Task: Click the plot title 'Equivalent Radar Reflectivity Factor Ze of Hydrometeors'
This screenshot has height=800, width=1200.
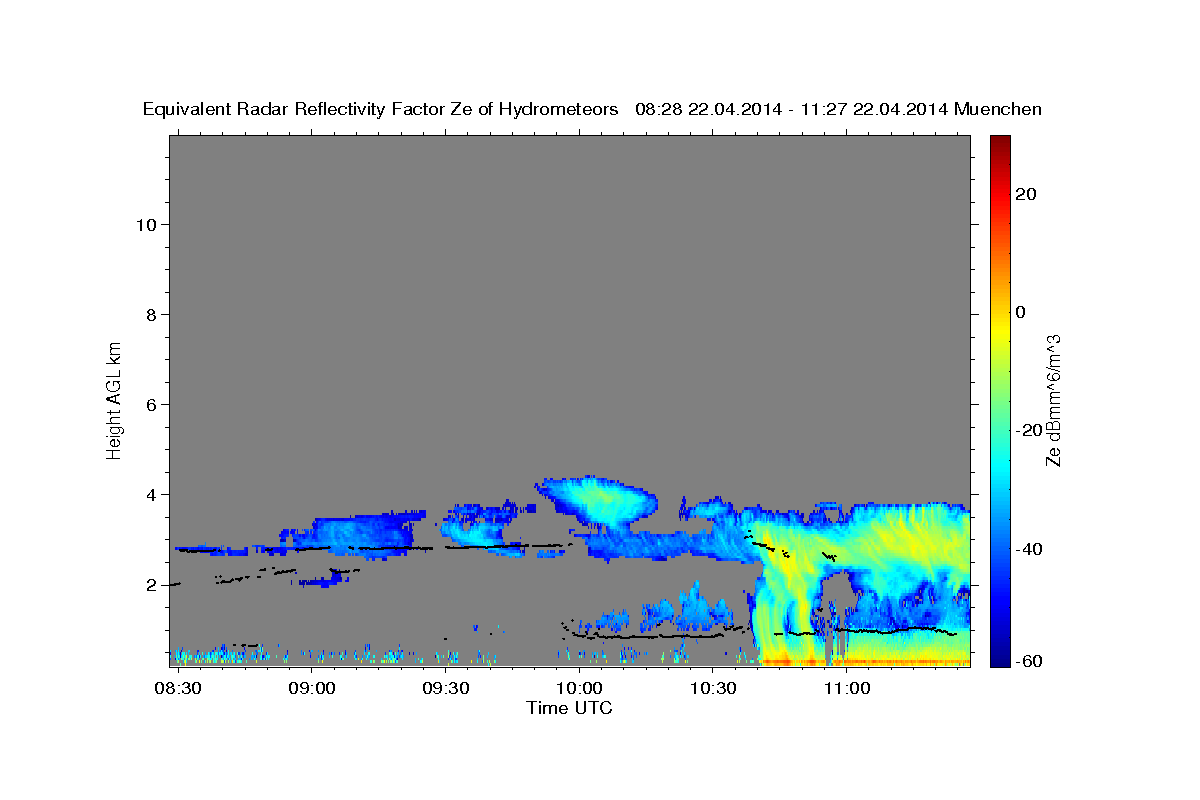Action: coord(381,110)
